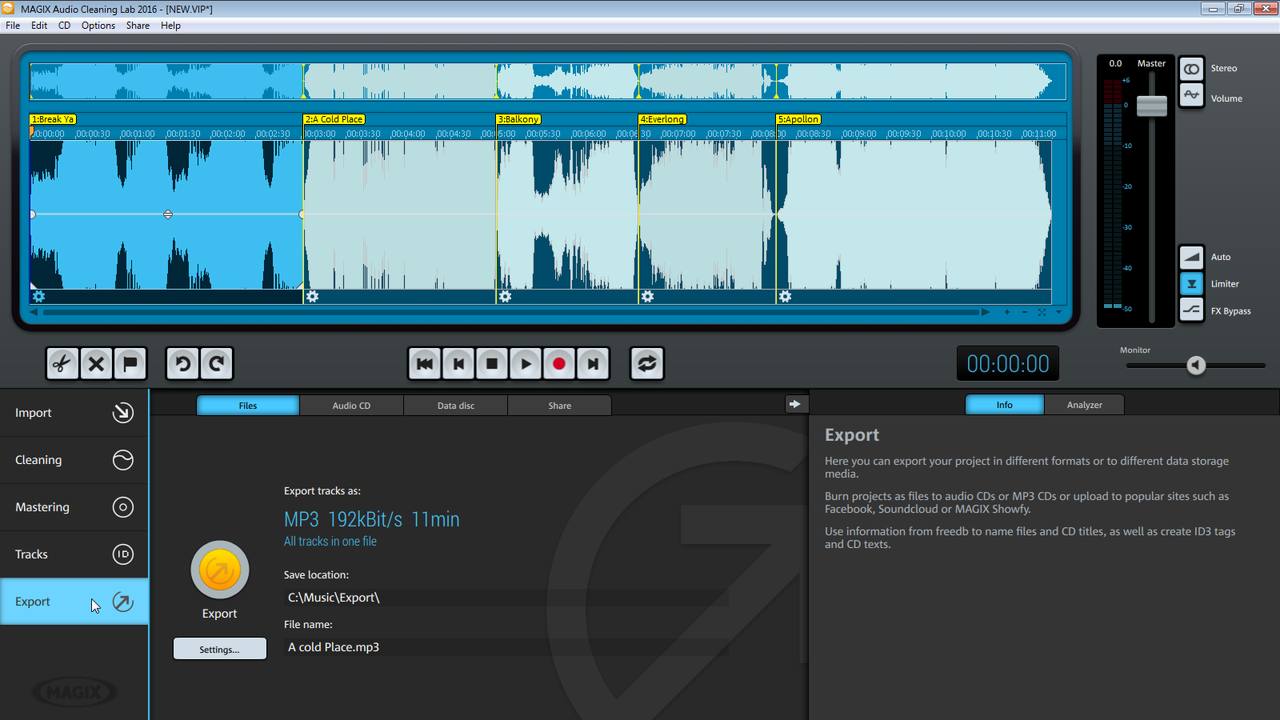The height and width of the screenshot is (720, 1280).
Task: Start recording with the red Record button
Action: coord(559,364)
